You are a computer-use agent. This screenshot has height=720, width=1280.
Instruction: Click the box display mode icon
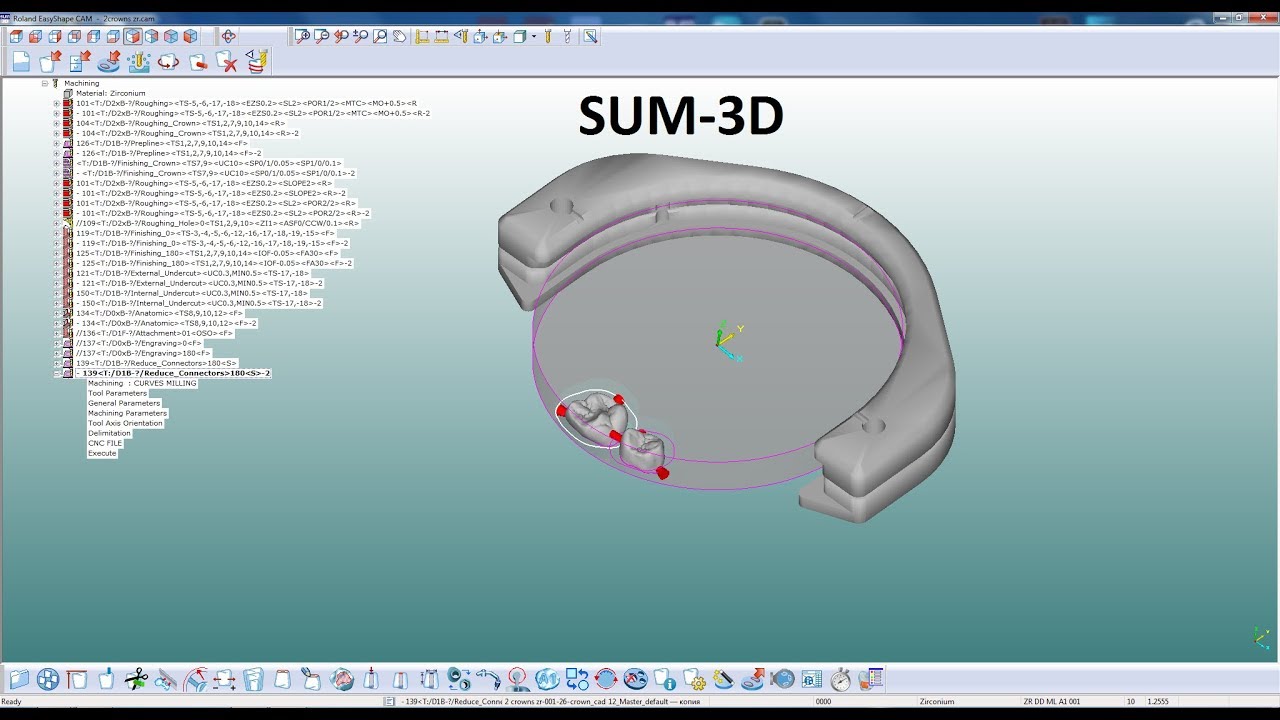[519, 36]
